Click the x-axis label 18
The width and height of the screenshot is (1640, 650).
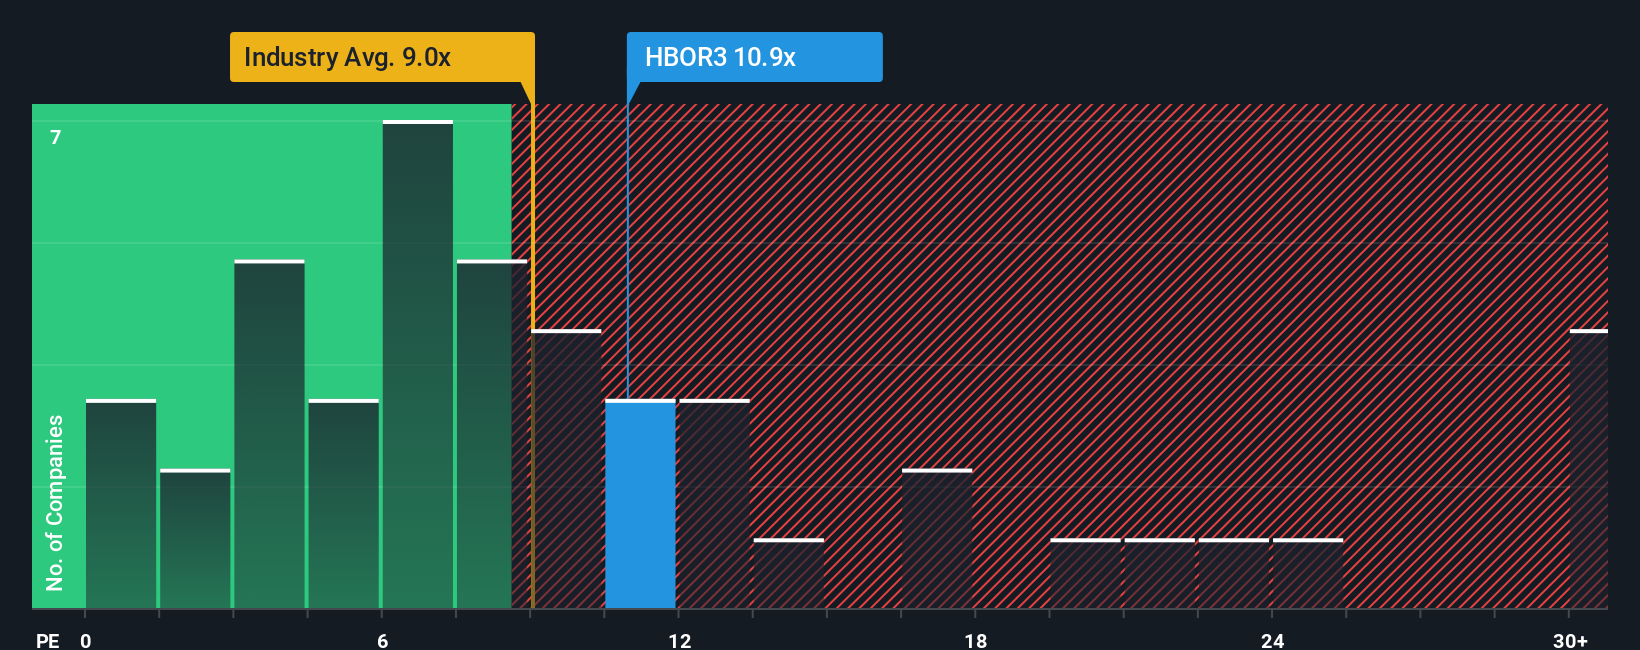tap(976, 640)
